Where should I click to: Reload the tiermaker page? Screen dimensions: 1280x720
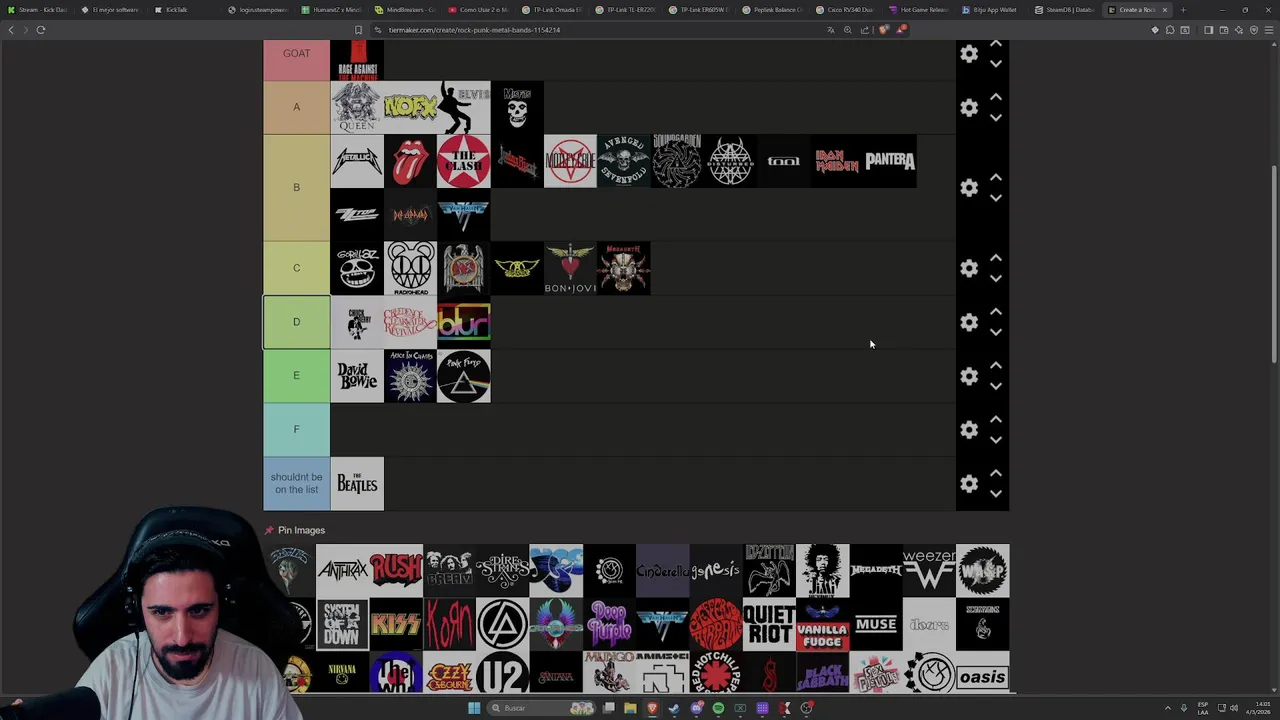point(41,30)
